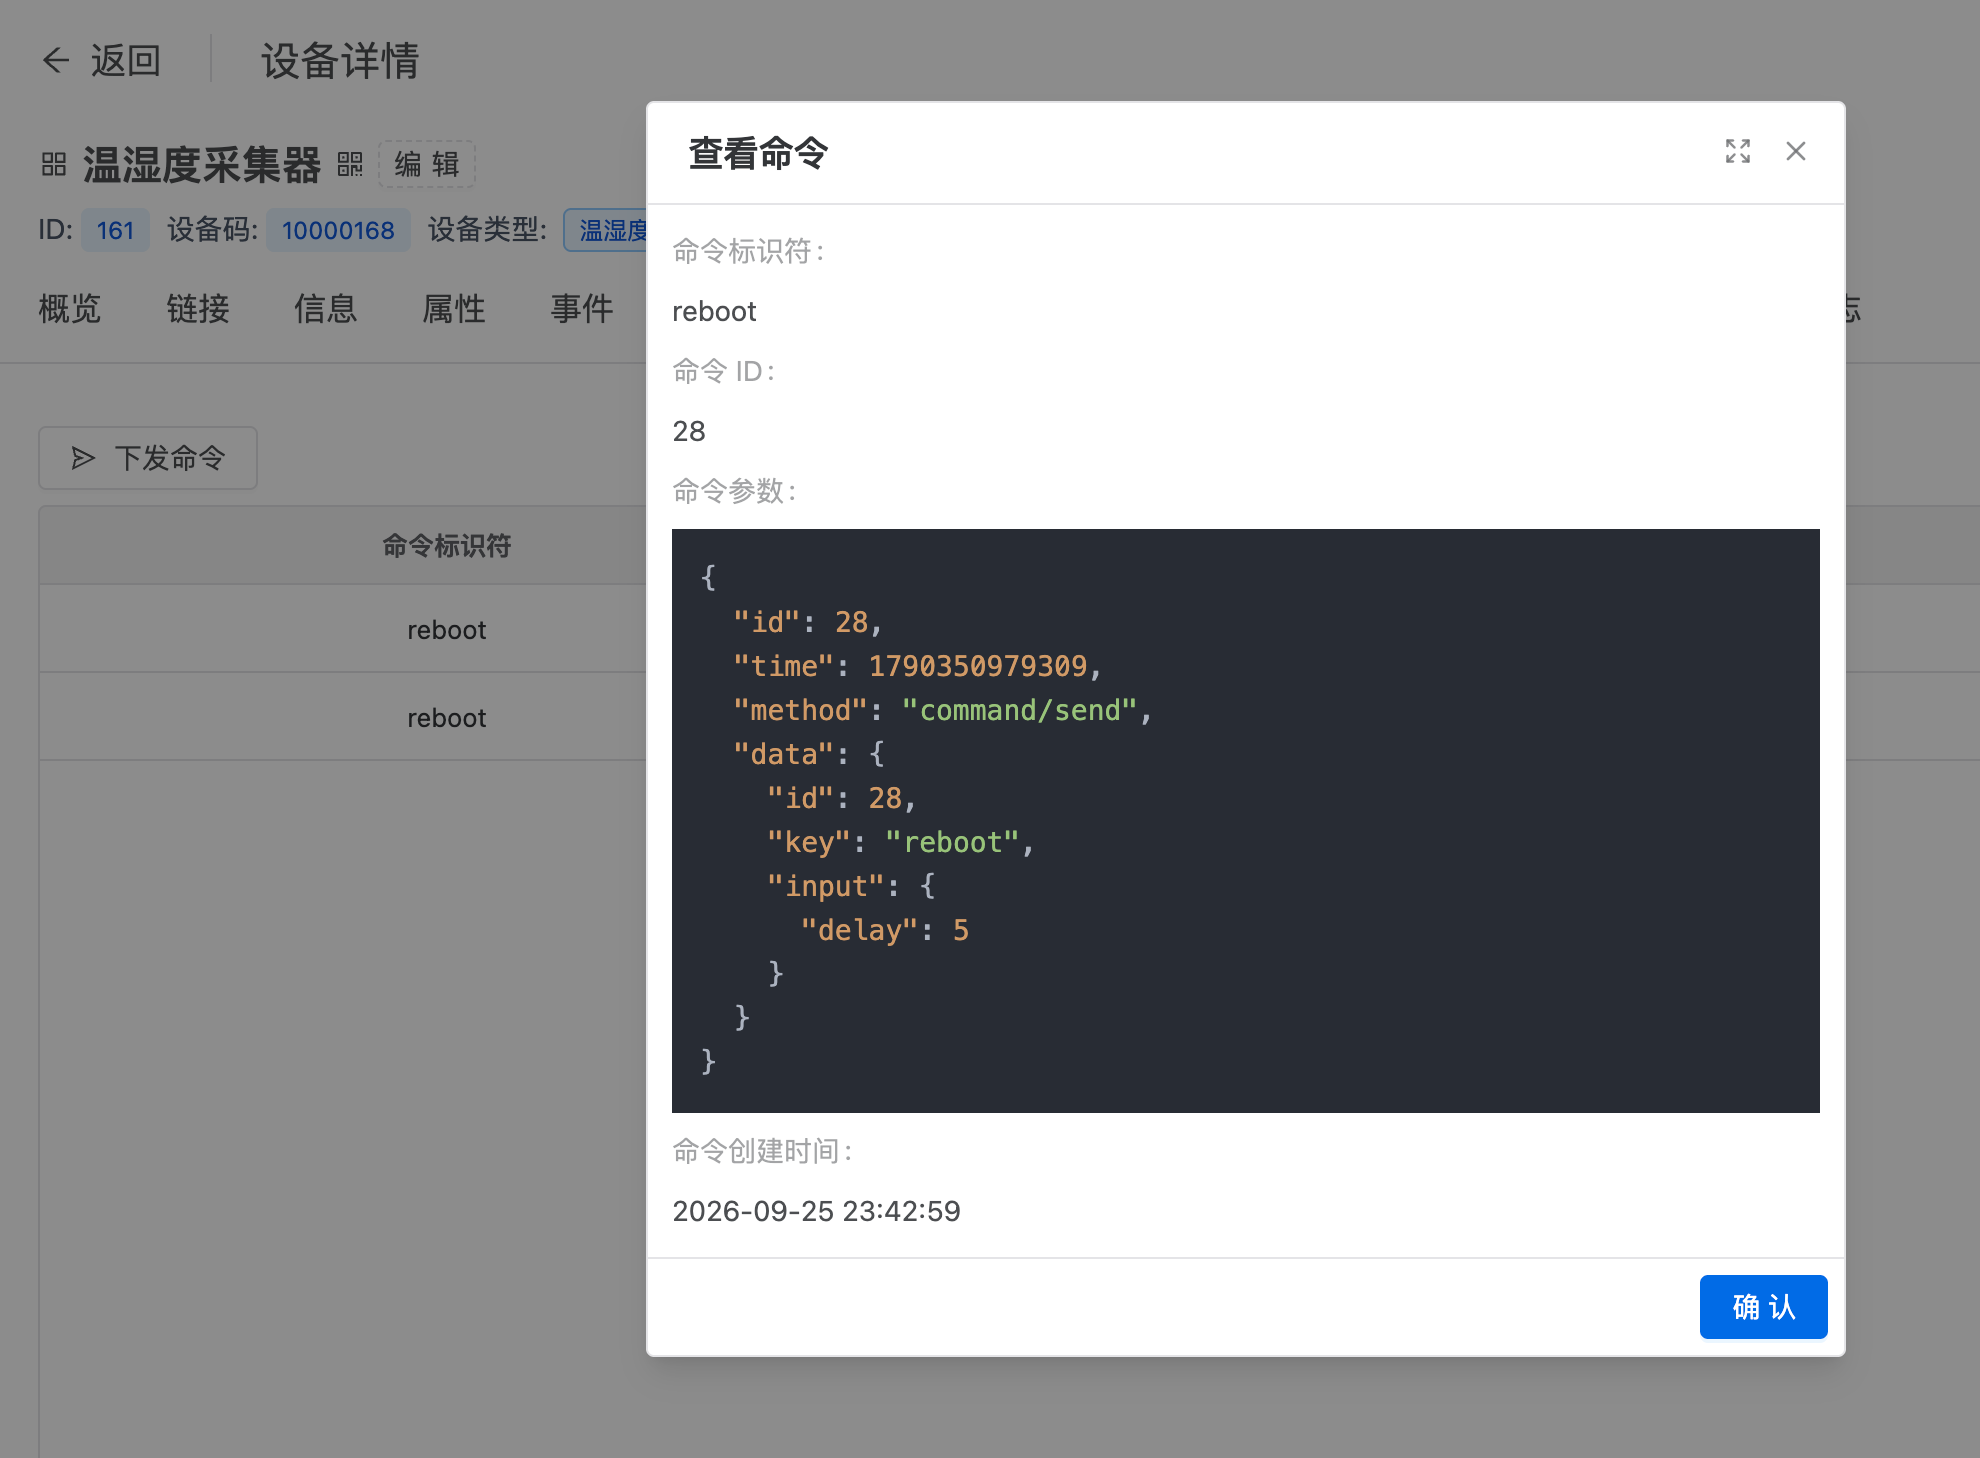Switch to the 概览 tab
The image size is (1980, 1458).
pos(70,308)
